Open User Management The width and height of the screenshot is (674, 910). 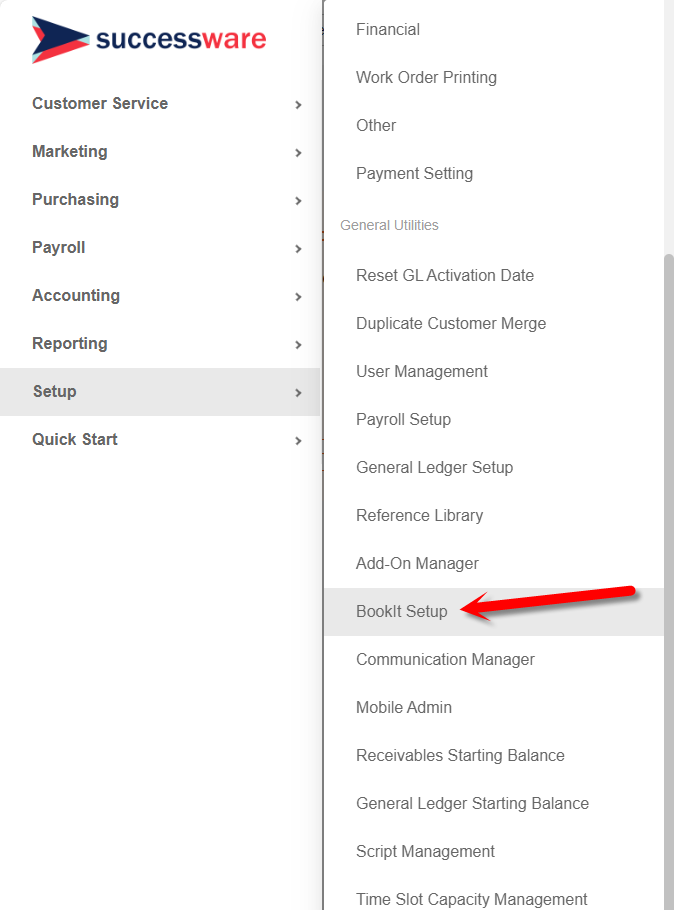click(421, 371)
